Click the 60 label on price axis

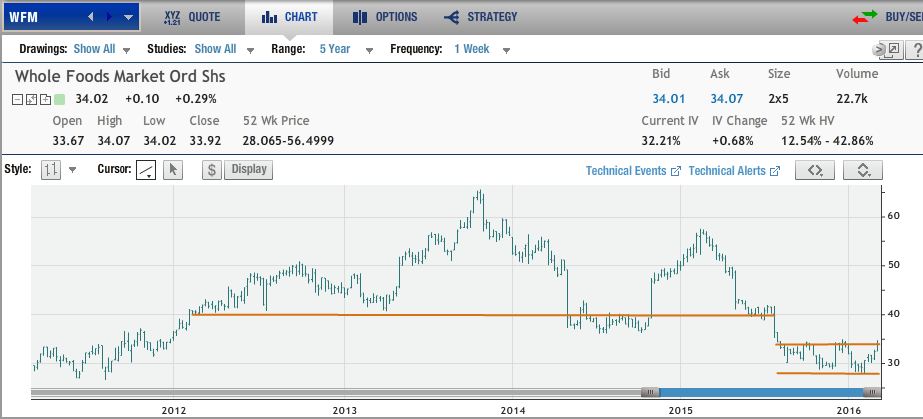click(894, 216)
